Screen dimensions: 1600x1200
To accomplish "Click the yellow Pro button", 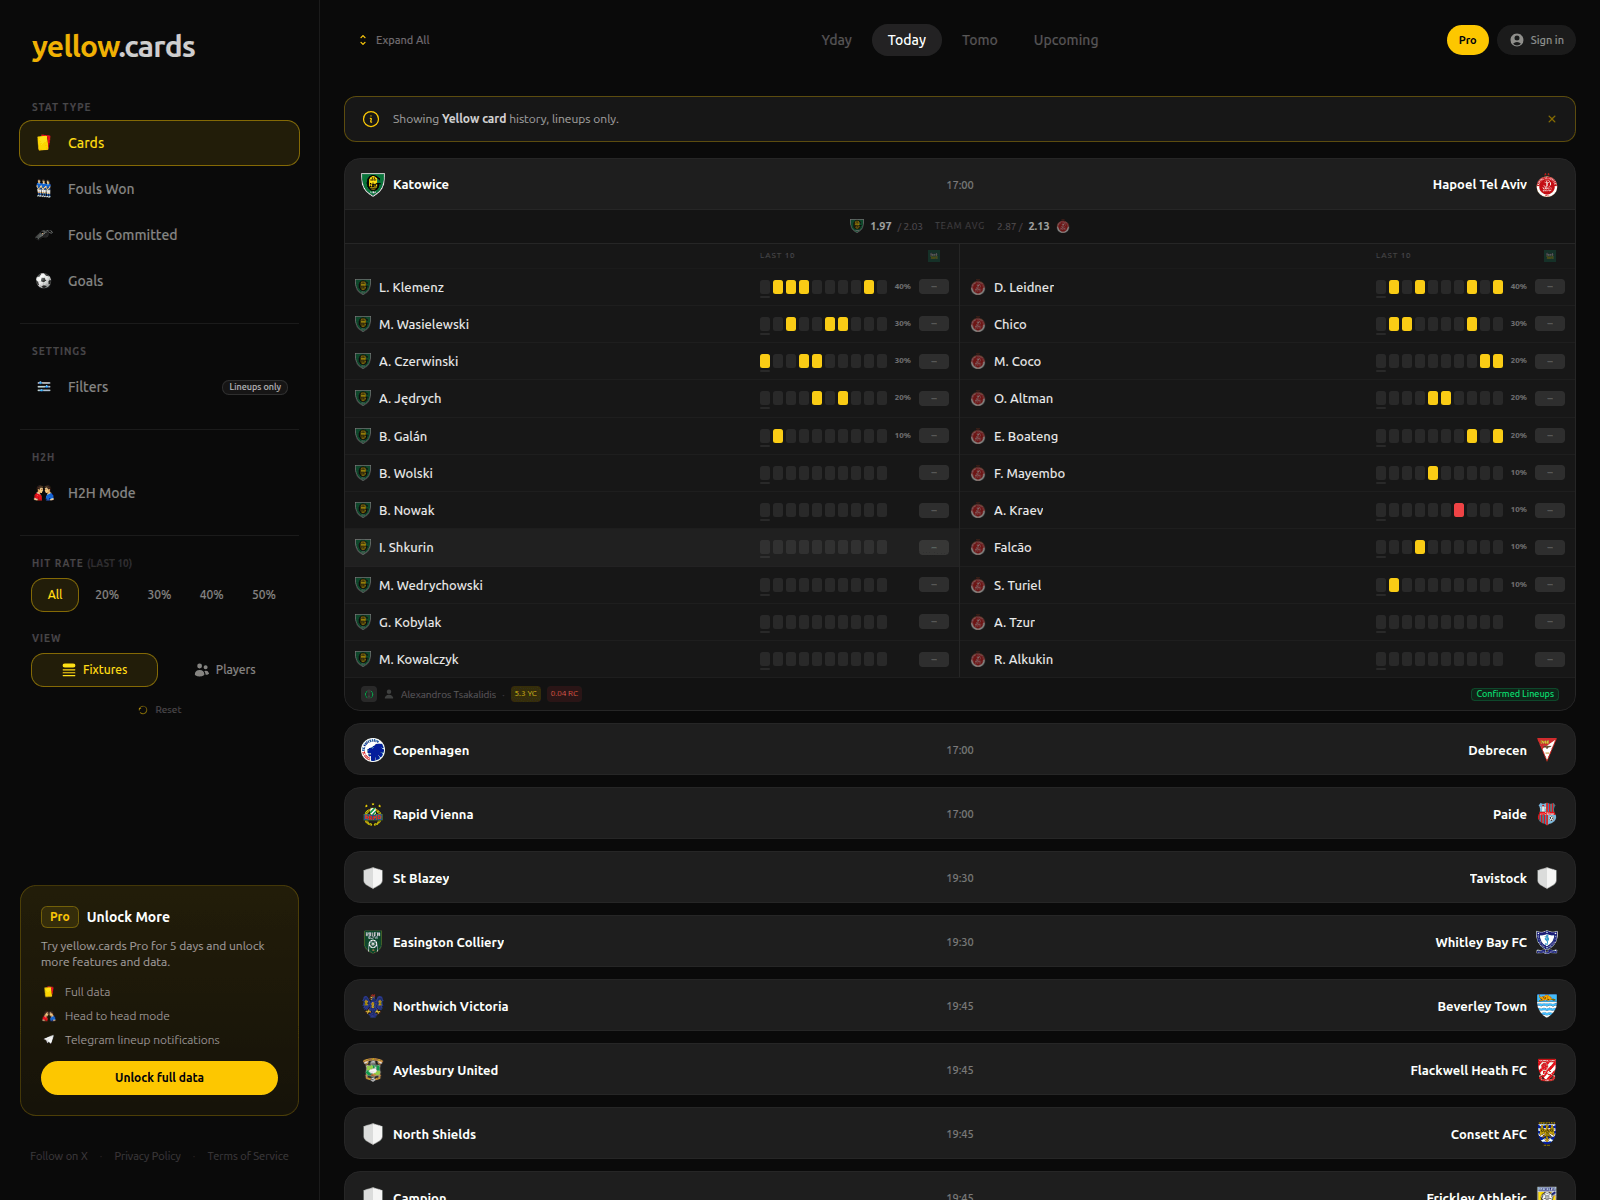I will pyautogui.click(x=1467, y=40).
